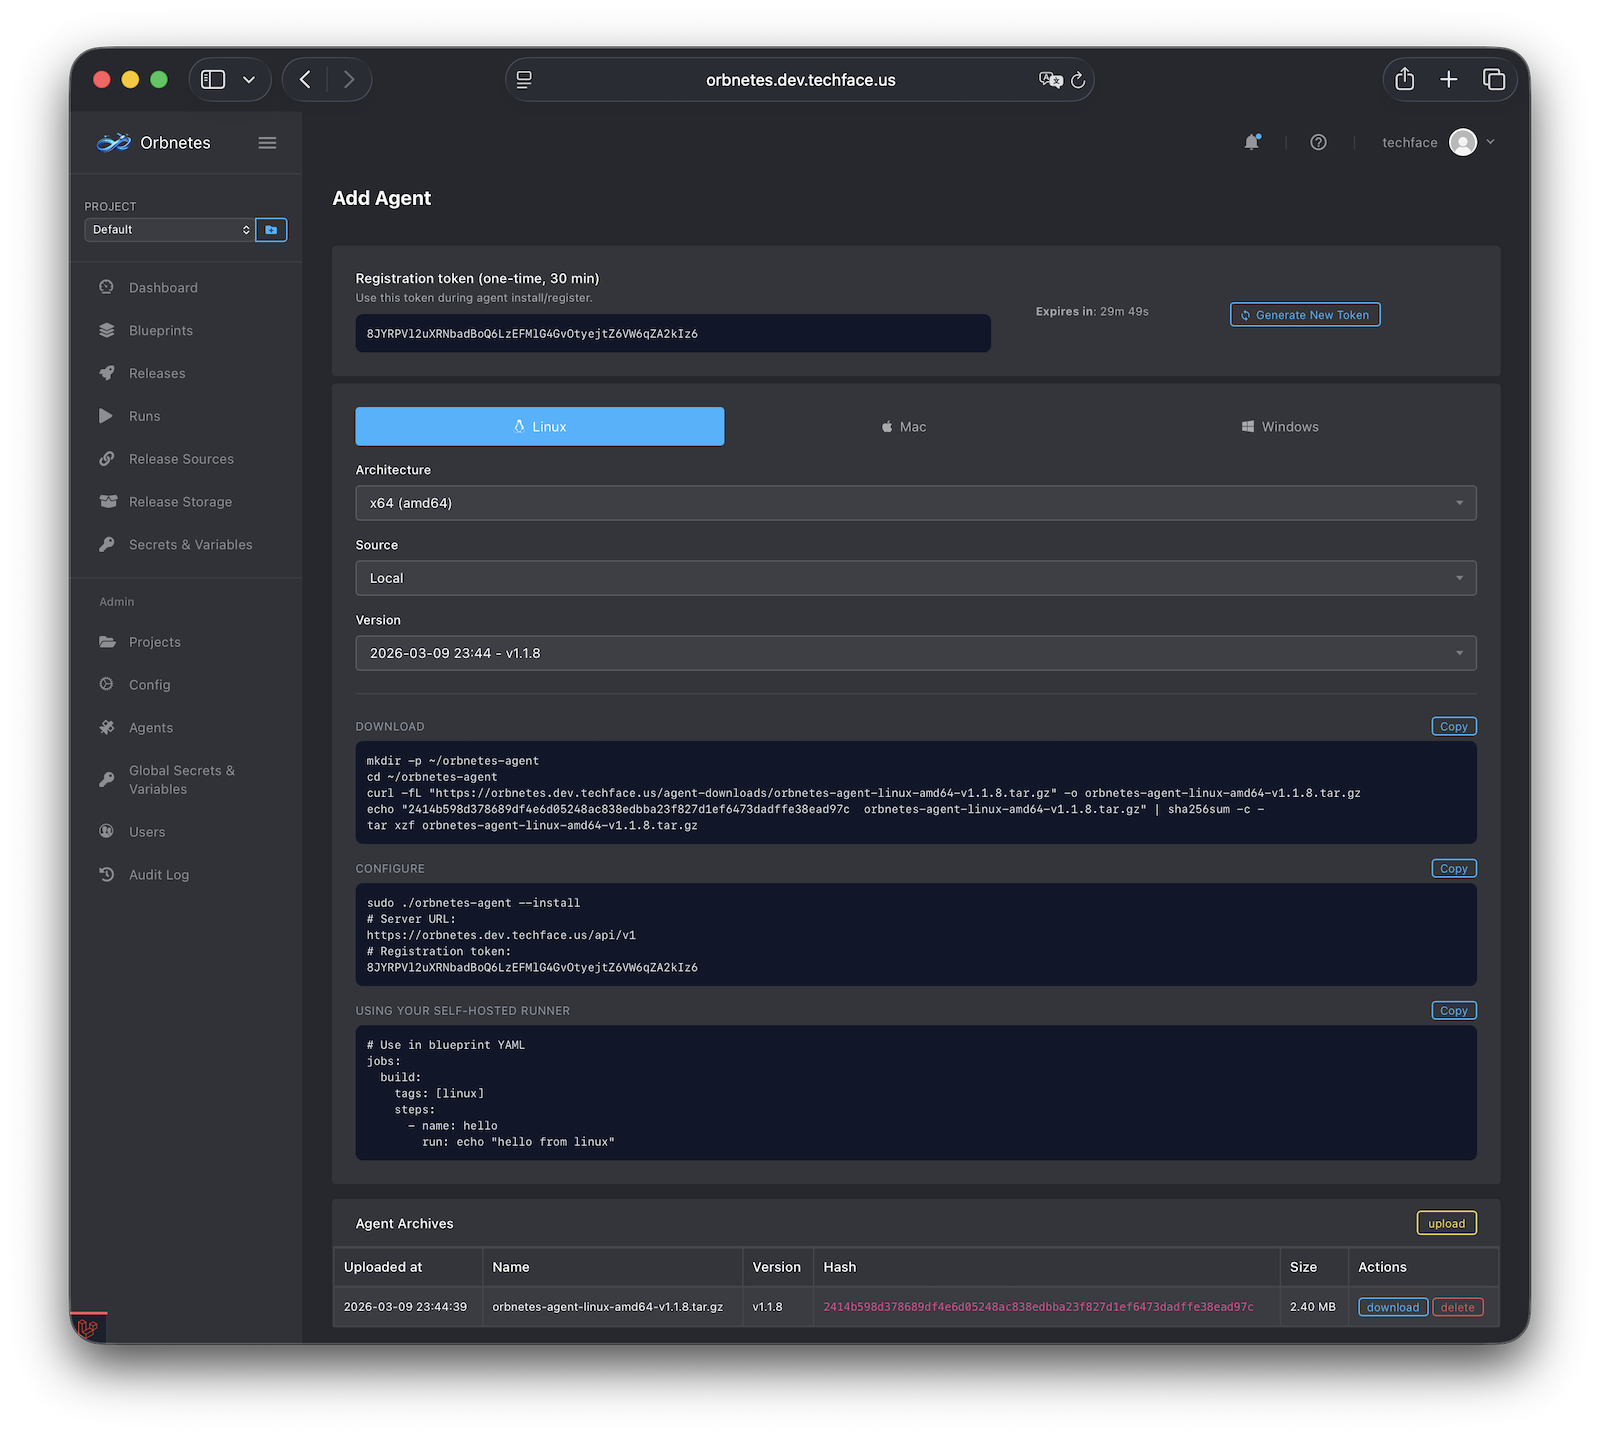The height and width of the screenshot is (1436, 1600).
Task: Expand the Version v1.1.8 dropdown
Action: 915,653
